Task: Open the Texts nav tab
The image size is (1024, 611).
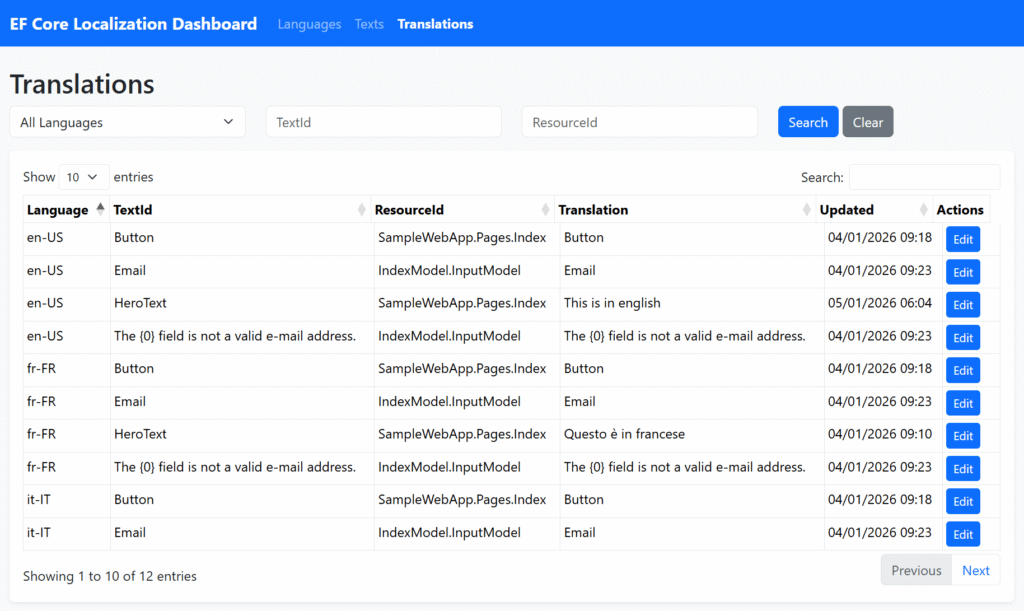Action: tap(369, 24)
